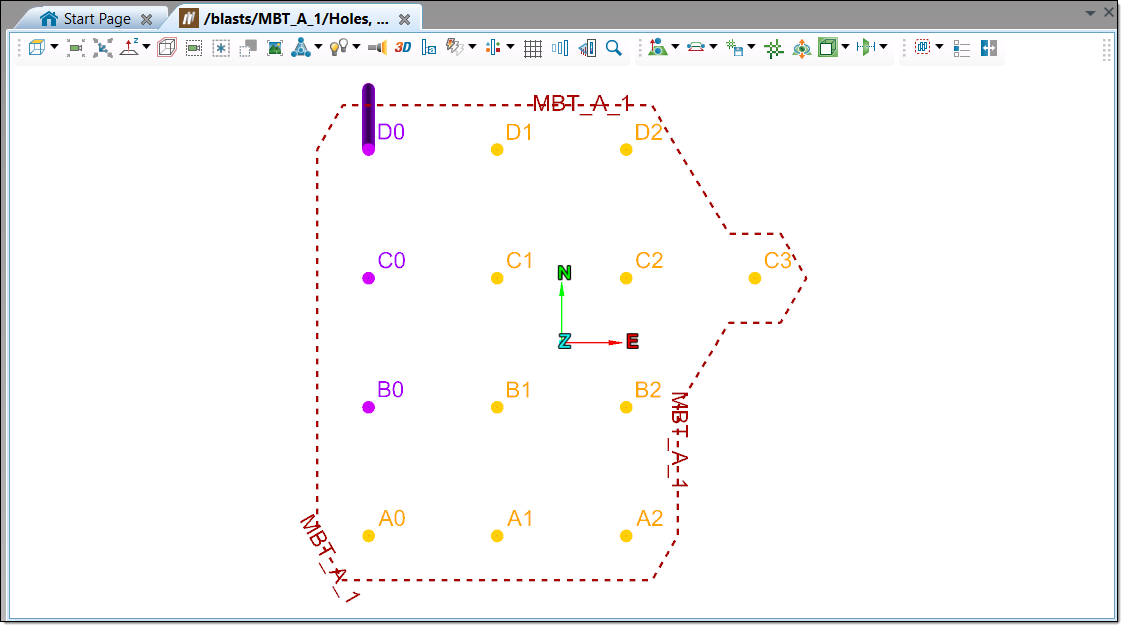Open the tab list dropdown arrow
Viewport: 1124px width, 628px height.
[1090, 13]
